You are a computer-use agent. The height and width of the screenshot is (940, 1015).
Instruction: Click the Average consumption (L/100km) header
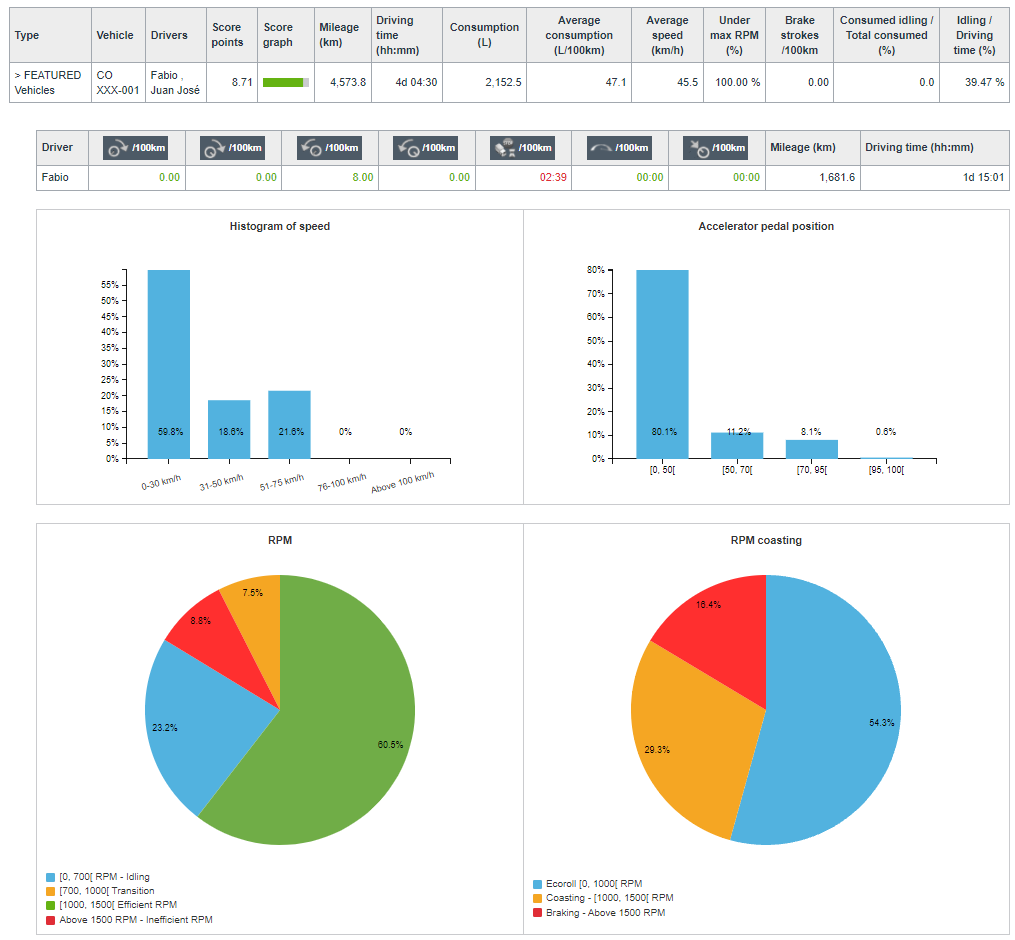[579, 35]
